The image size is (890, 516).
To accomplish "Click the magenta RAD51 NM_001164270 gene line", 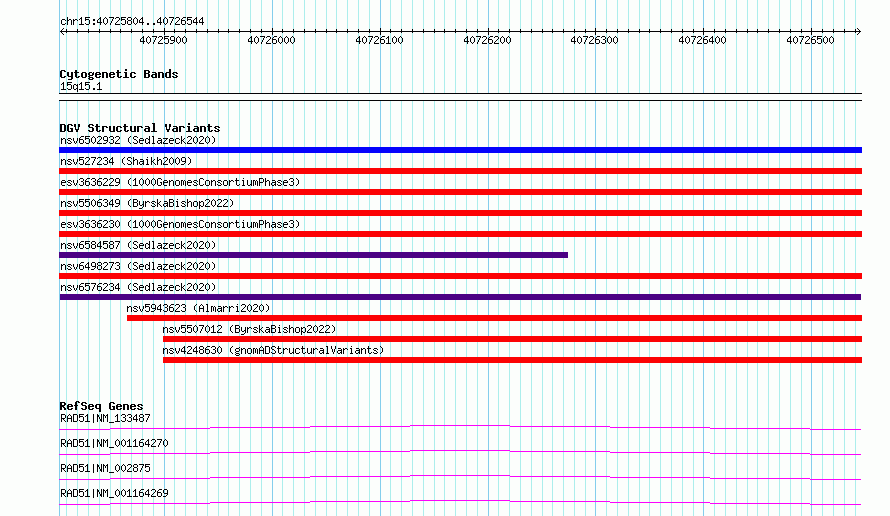I will 460,452.
